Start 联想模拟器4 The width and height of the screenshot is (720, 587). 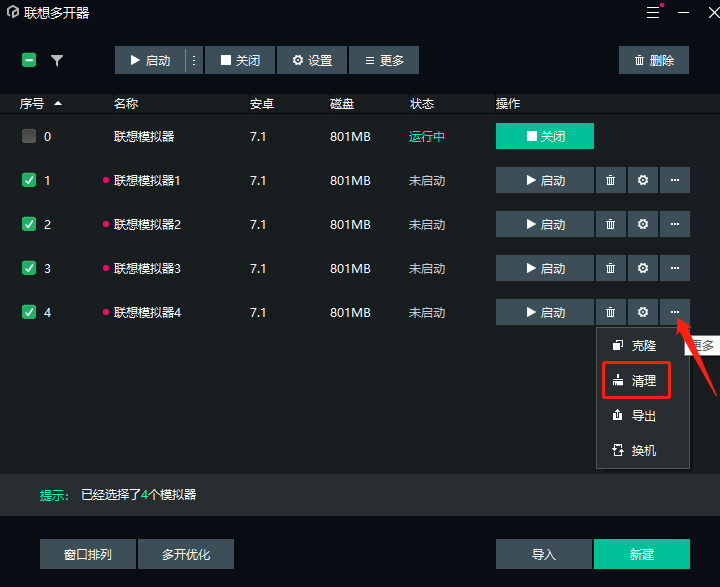545,312
